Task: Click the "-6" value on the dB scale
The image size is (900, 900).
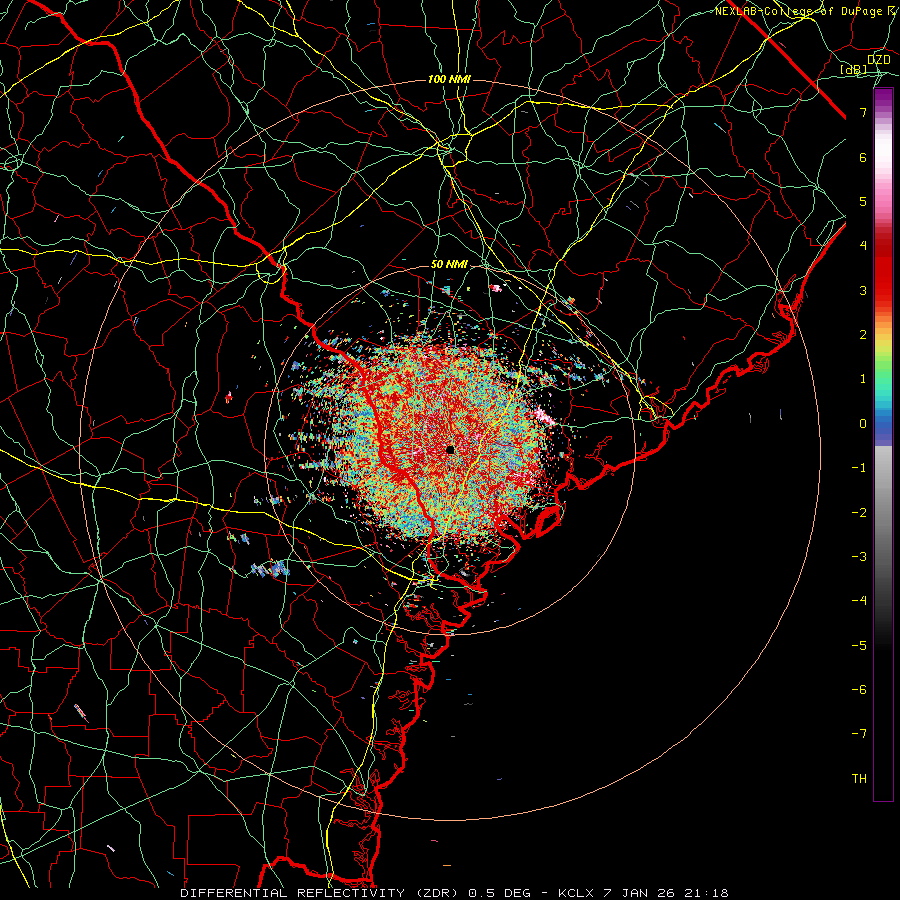Action: [859, 690]
